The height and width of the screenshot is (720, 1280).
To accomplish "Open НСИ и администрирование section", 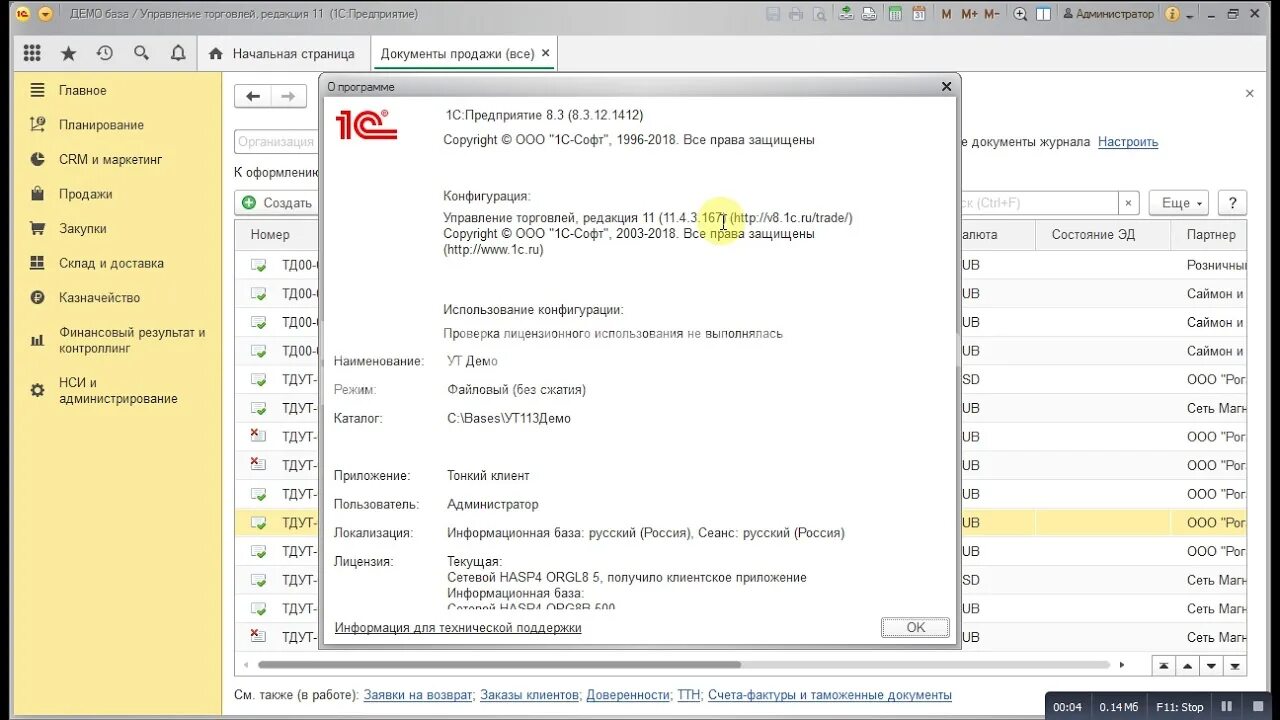I will coord(118,390).
